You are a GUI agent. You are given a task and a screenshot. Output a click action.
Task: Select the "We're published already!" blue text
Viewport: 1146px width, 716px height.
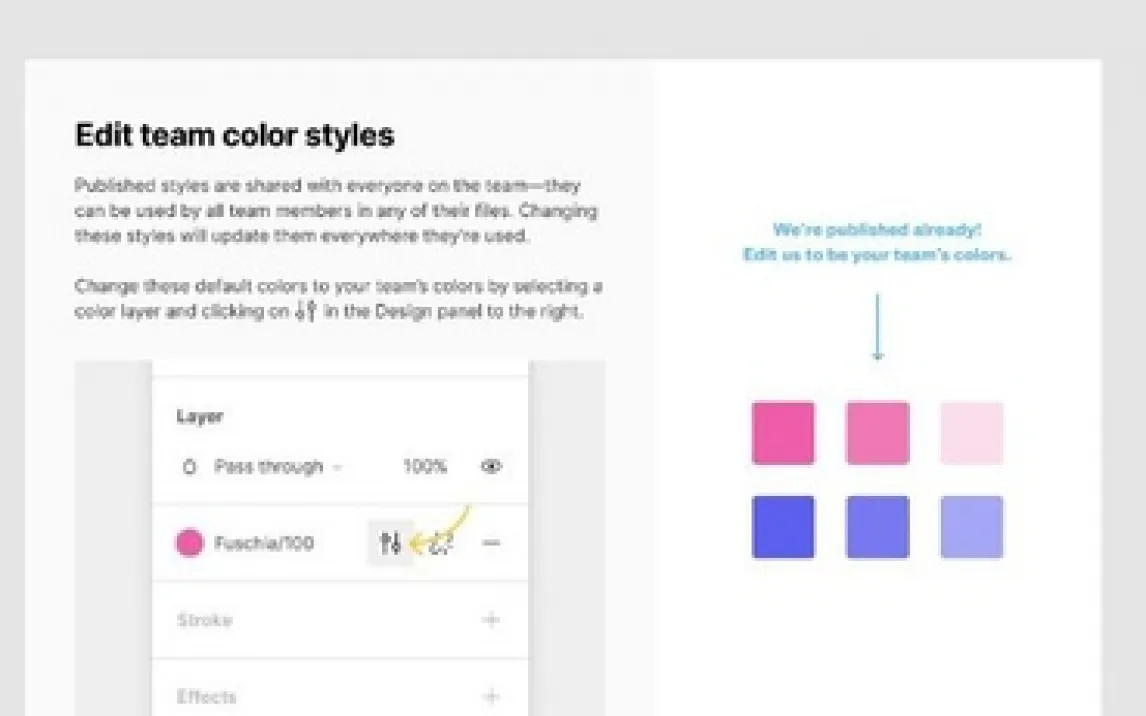tap(877, 230)
